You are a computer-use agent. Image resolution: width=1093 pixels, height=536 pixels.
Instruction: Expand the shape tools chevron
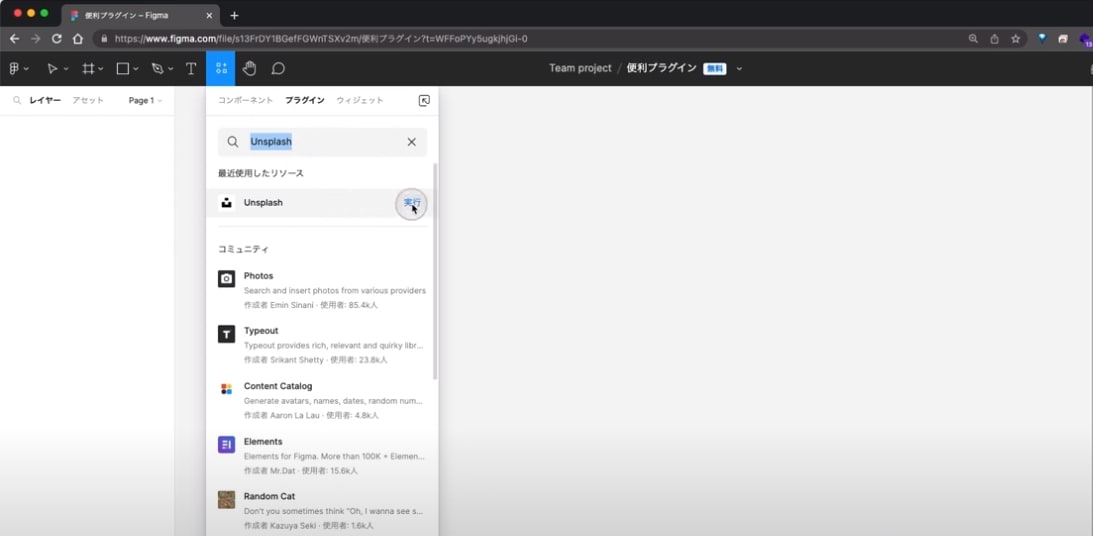click(136, 69)
